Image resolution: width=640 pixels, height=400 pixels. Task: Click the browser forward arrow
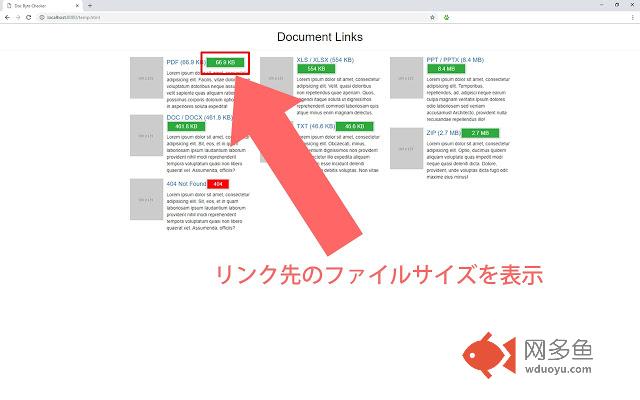pyautogui.click(x=17, y=17)
